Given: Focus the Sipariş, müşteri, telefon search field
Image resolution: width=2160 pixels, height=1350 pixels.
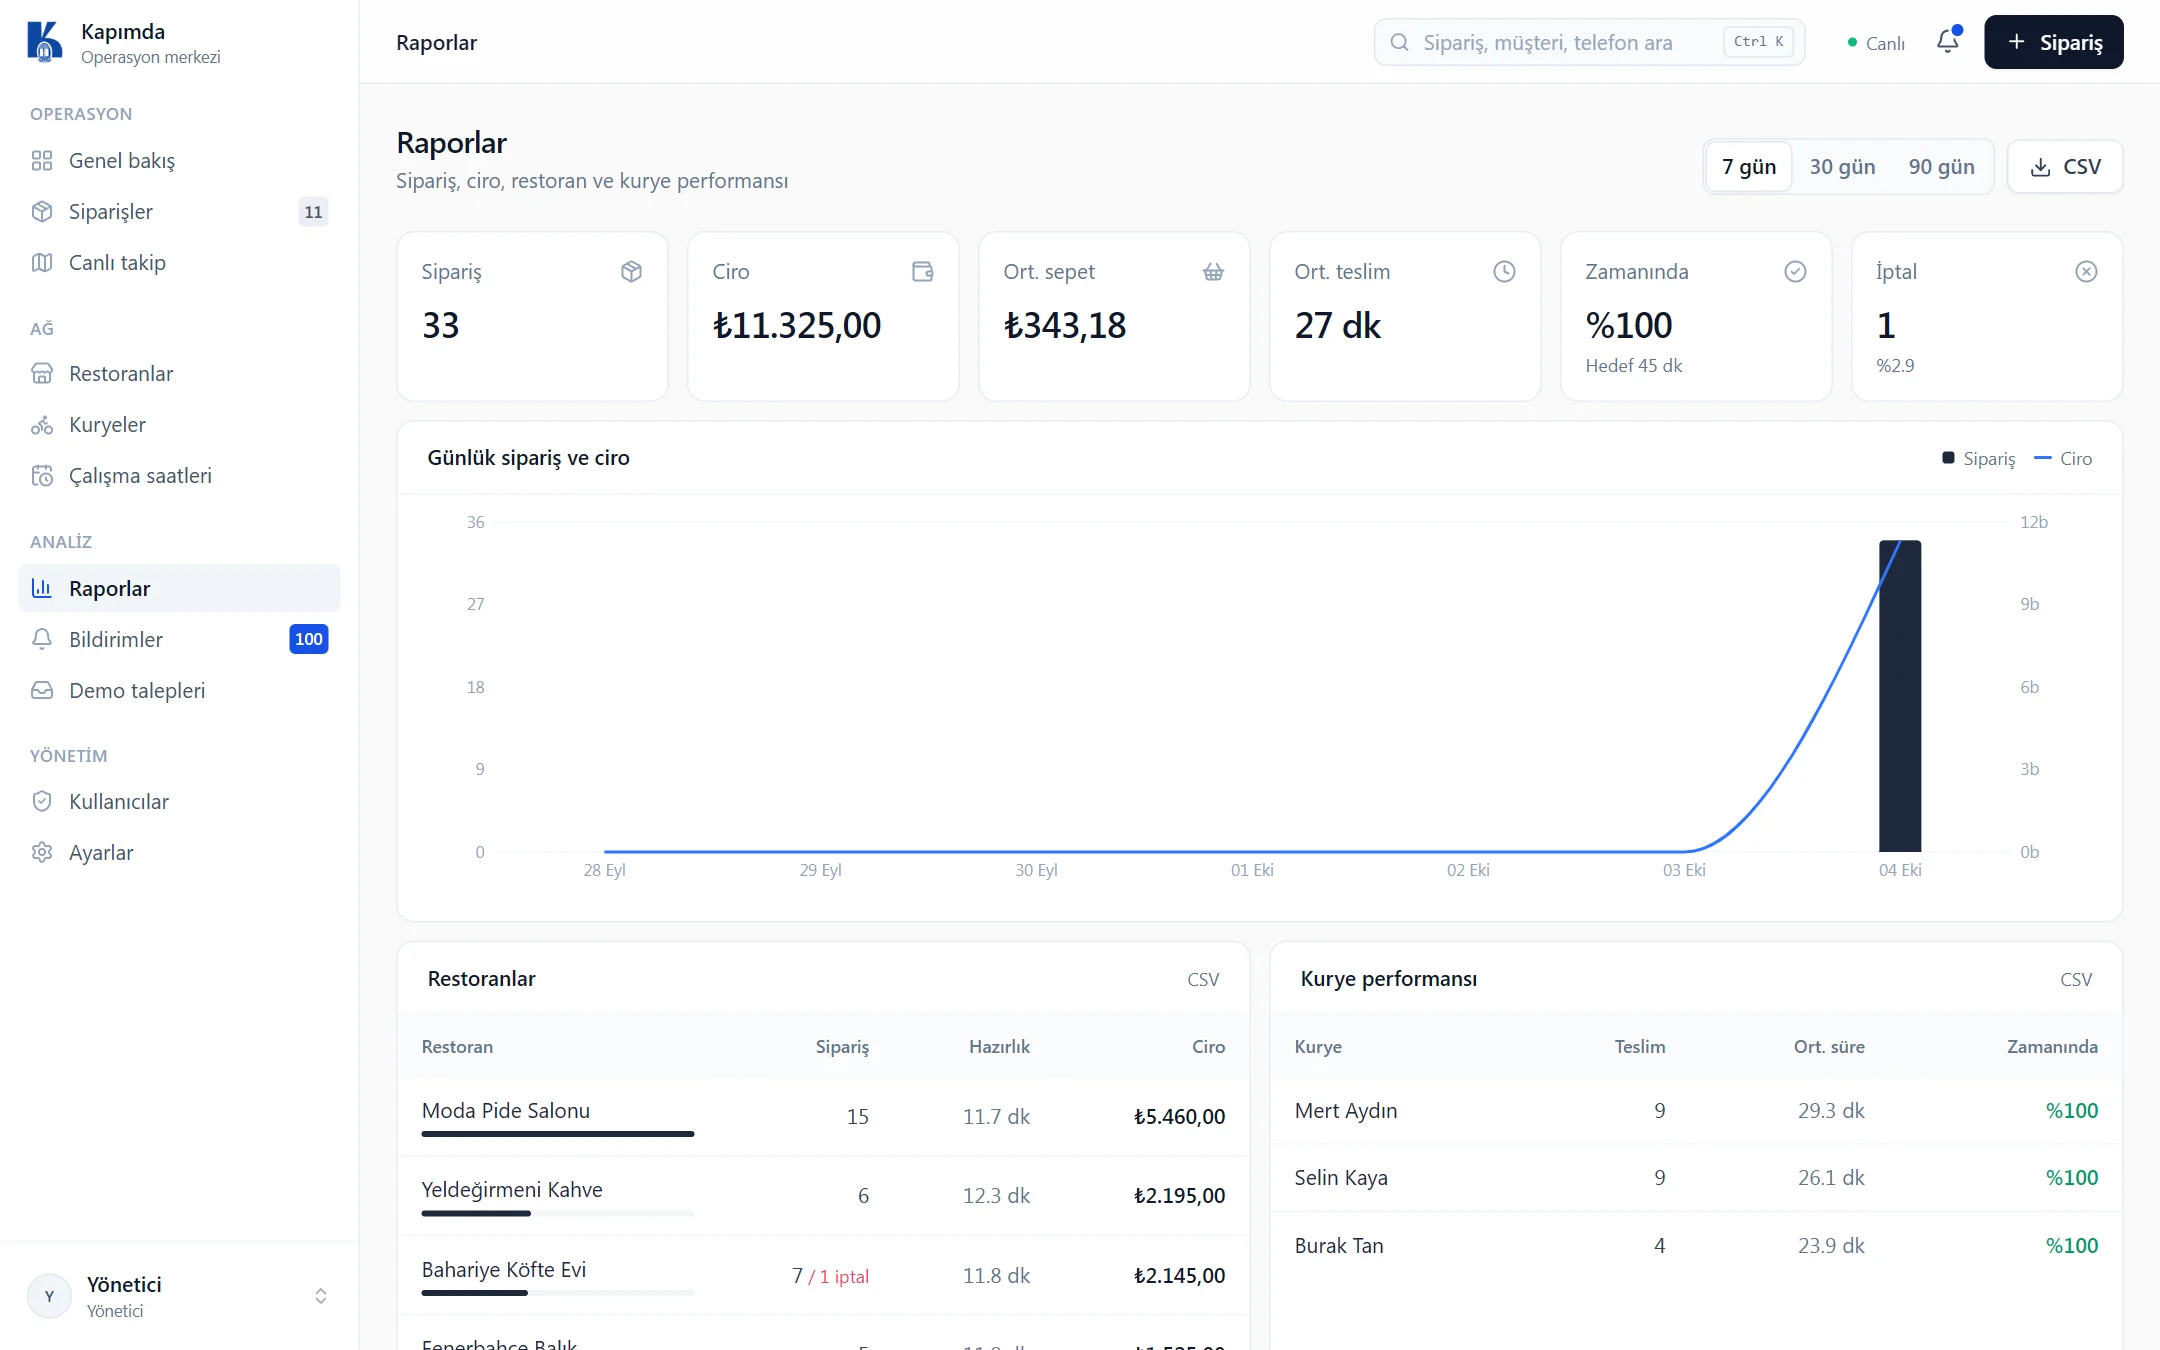Looking at the screenshot, I should pos(1589,42).
